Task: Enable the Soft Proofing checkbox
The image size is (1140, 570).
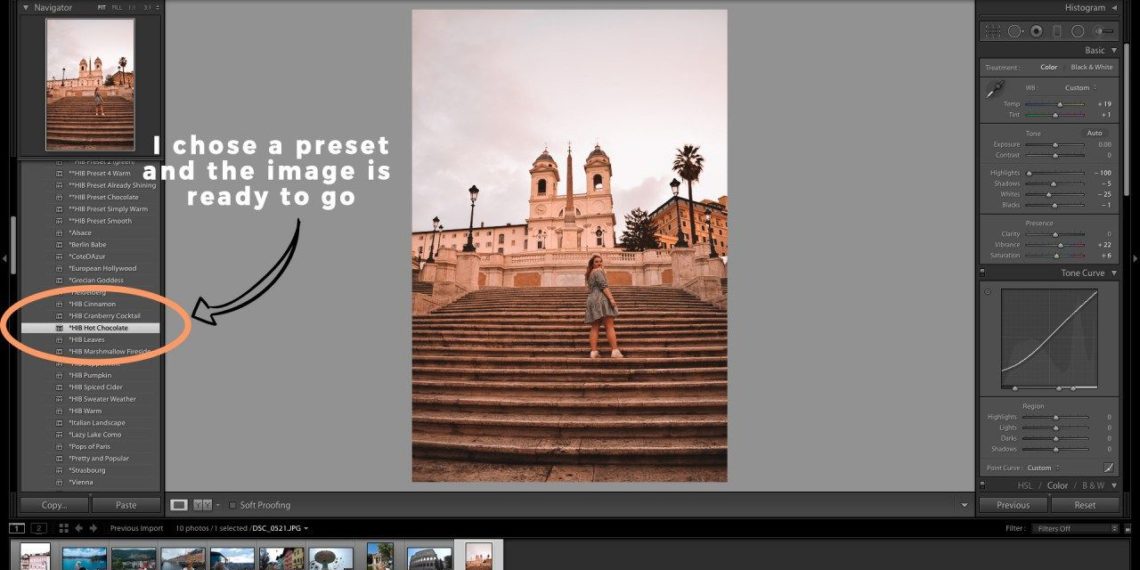Action: tap(233, 505)
